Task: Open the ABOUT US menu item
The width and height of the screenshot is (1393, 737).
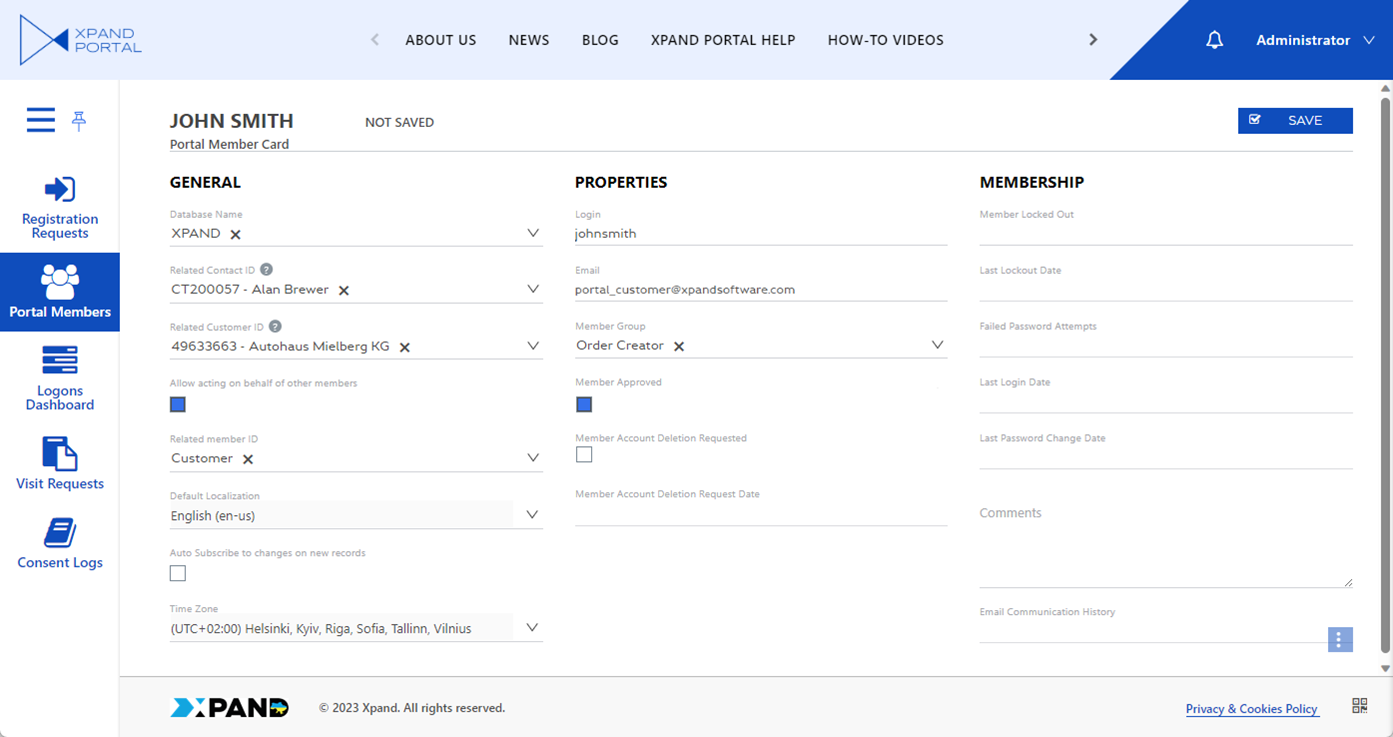Action: [440, 40]
